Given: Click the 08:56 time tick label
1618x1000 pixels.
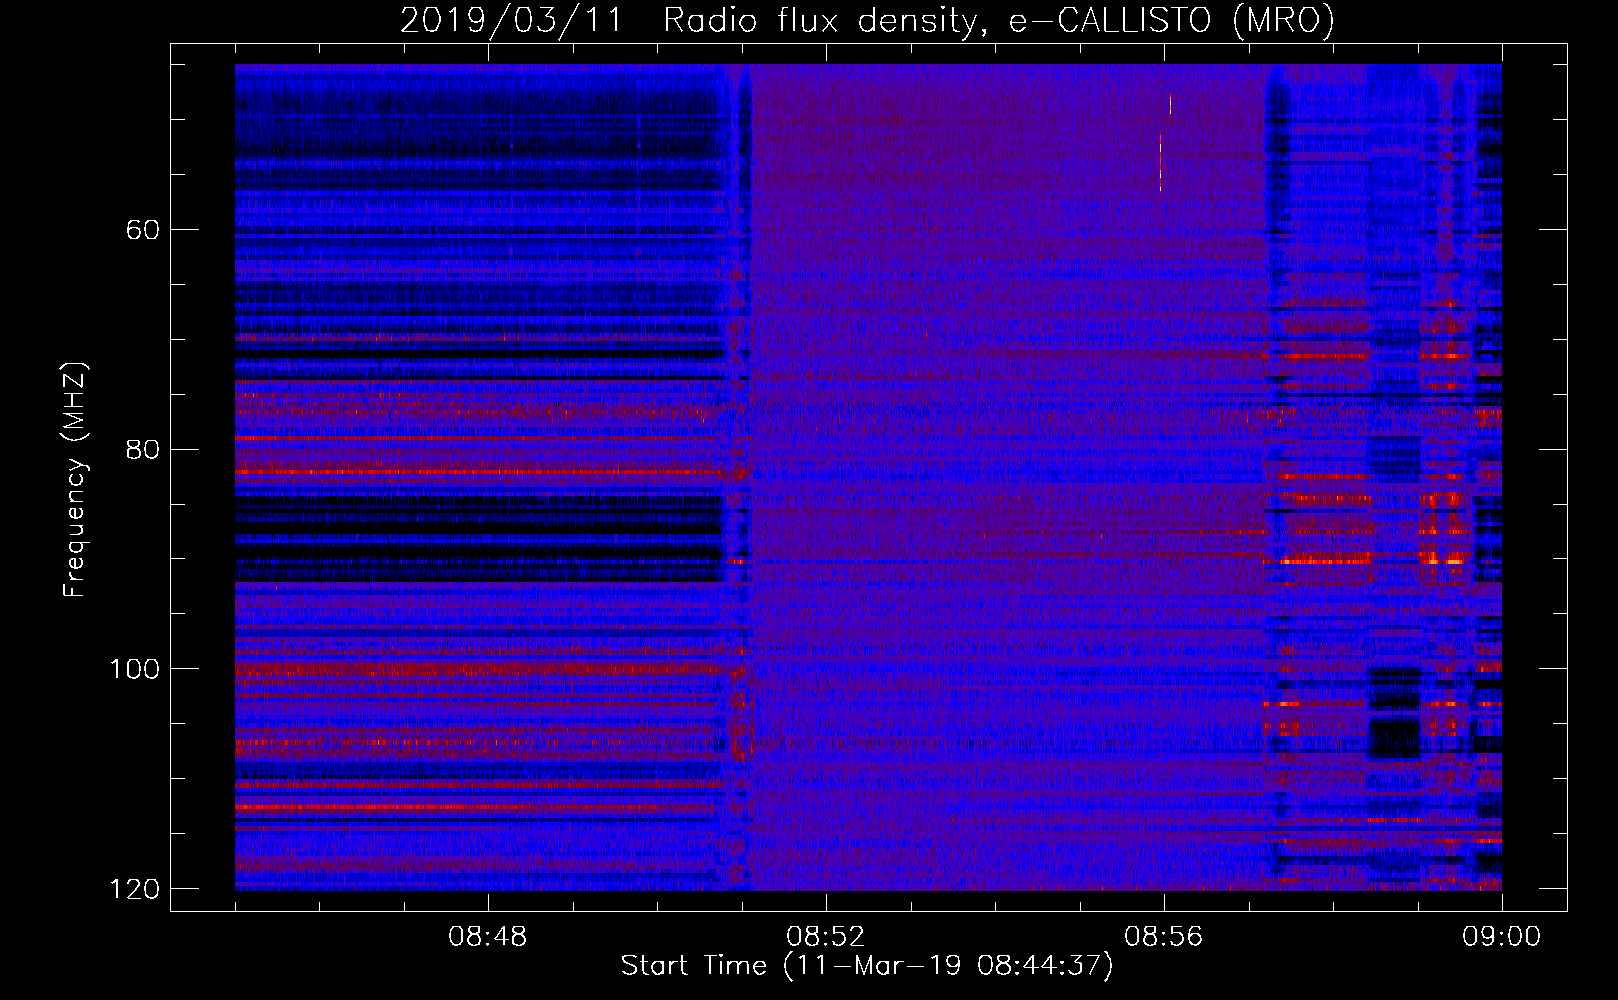Looking at the screenshot, I should click(x=1164, y=937).
